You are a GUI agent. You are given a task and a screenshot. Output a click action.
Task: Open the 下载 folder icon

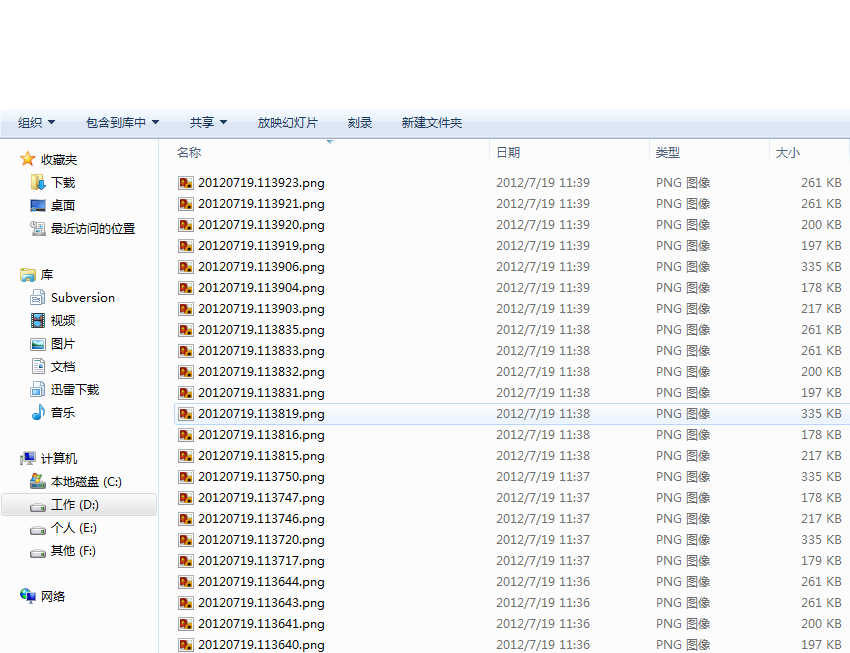(x=38, y=183)
